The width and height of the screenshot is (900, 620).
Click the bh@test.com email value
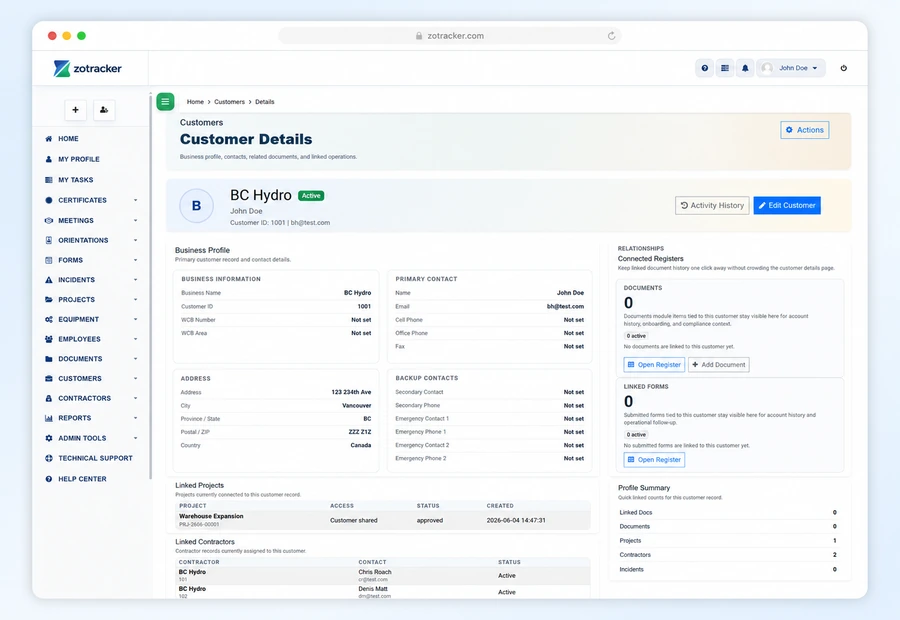pos(565,307)
